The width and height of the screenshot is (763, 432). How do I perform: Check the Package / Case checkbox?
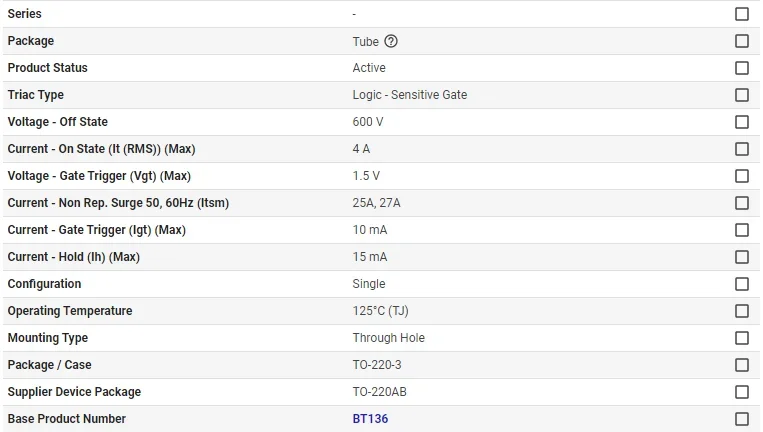coord(742,365)
